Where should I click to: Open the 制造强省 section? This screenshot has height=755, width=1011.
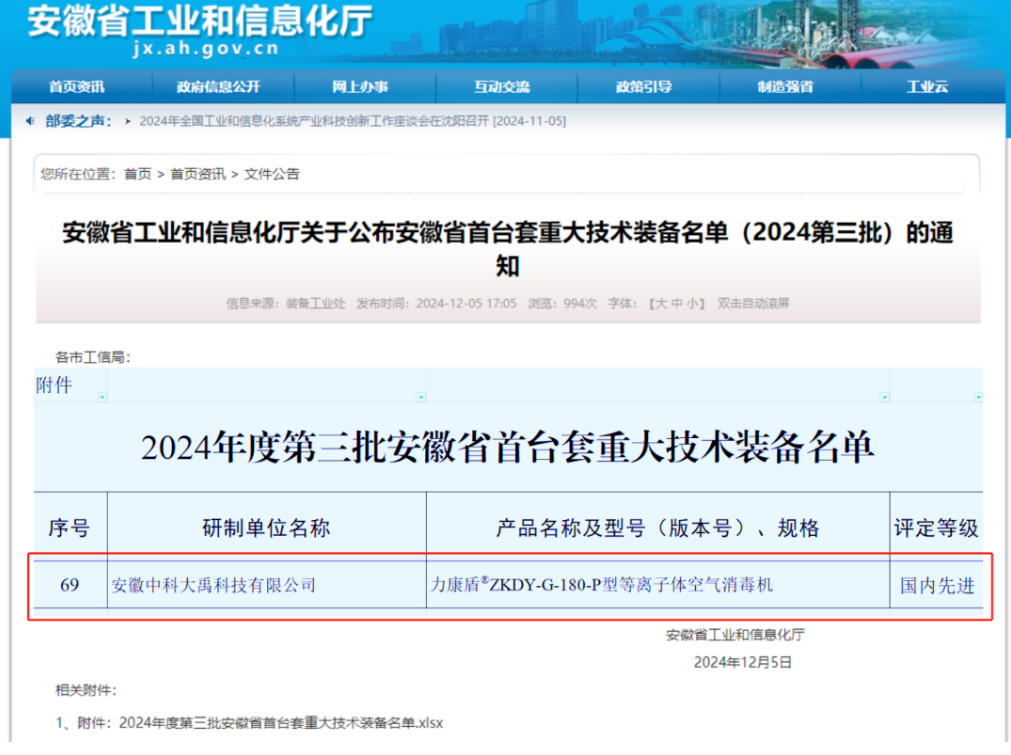(x=788, y=87)
